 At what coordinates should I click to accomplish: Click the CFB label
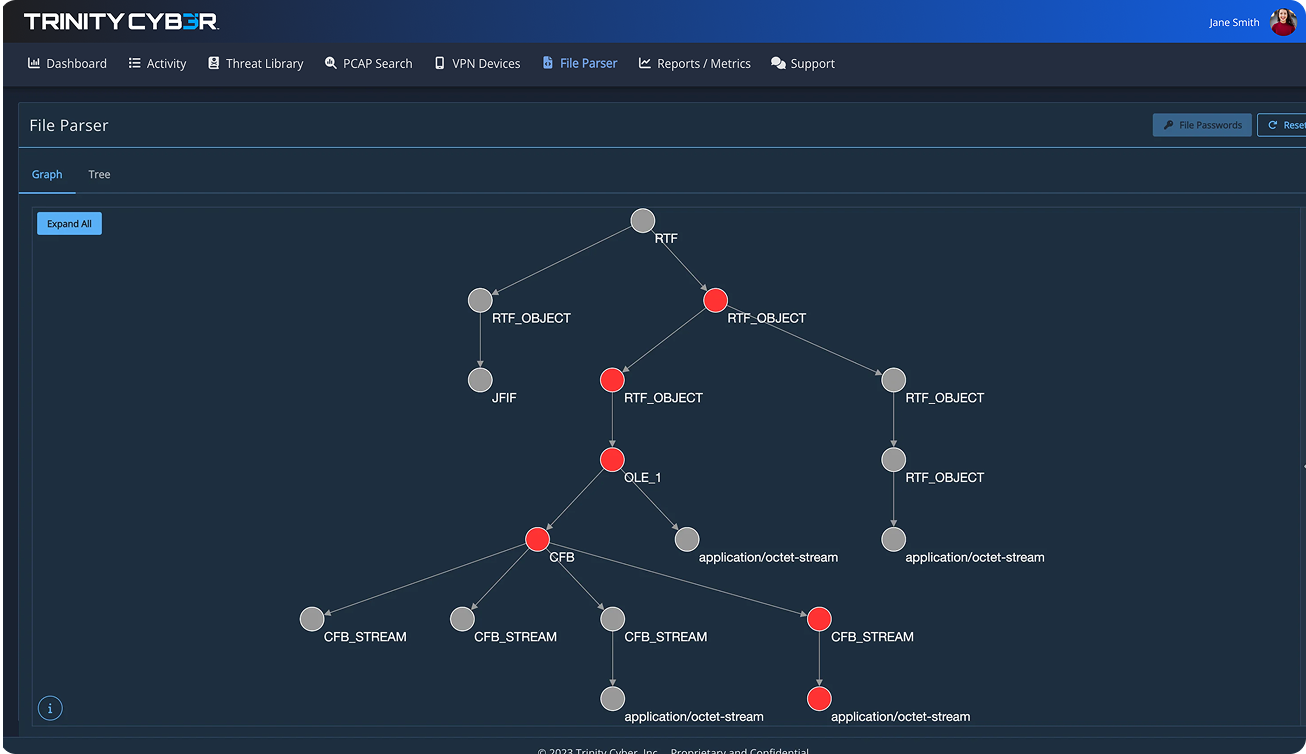tap(562, 557)
